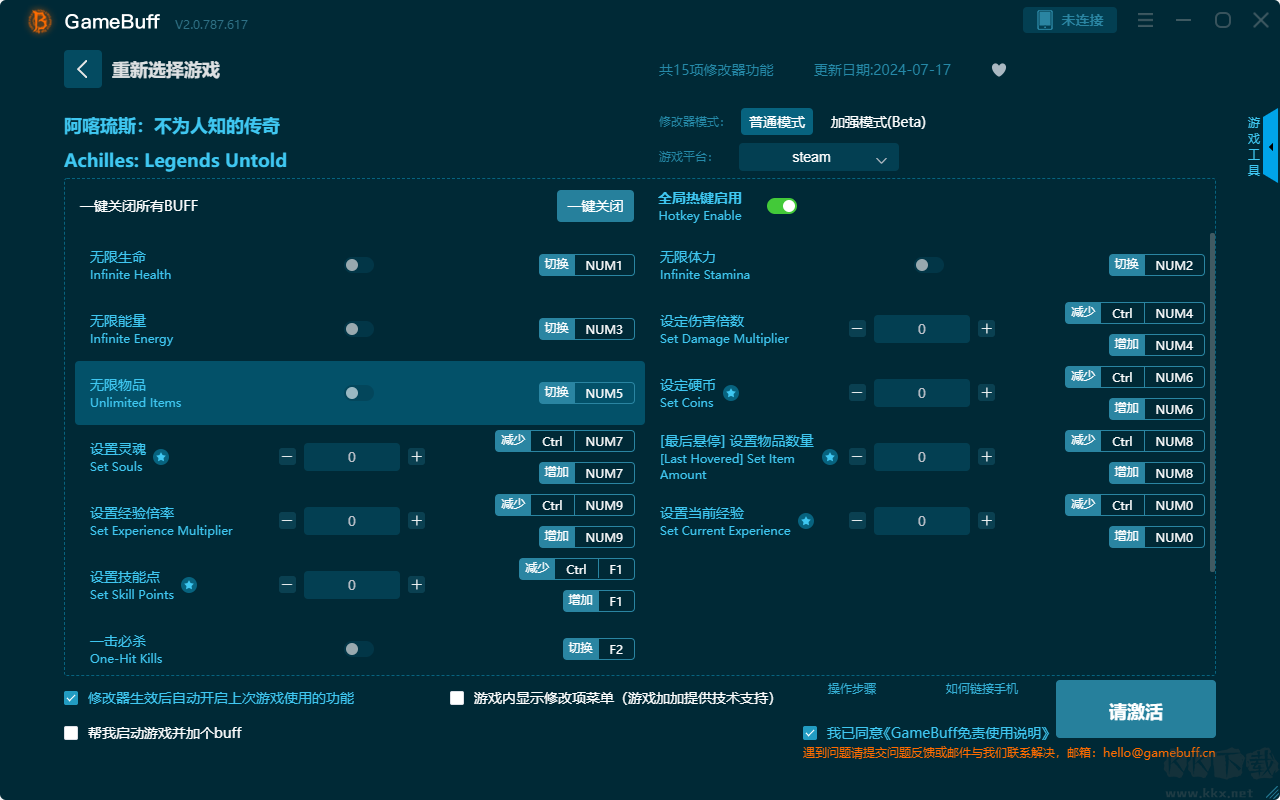This screenshot has height=800, width=1280.
Task: Increase Set Item Amount with plus
Action: [x=987, y=457]
